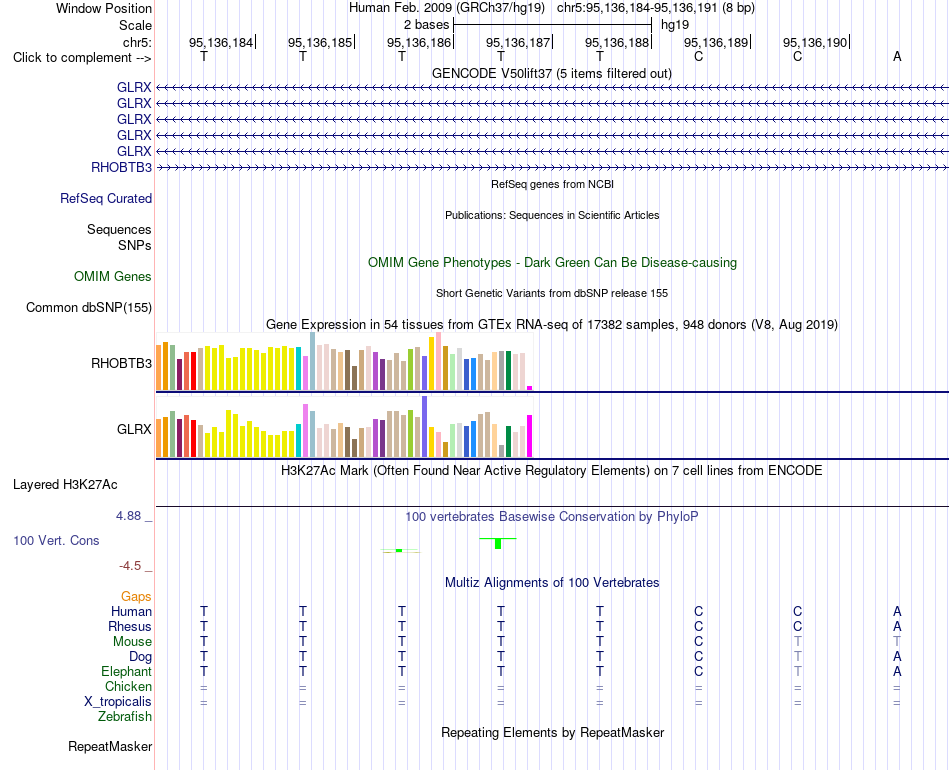Select the Mouse alignment row label
This screenshot has height=770, width=950.
pos(132,642)
